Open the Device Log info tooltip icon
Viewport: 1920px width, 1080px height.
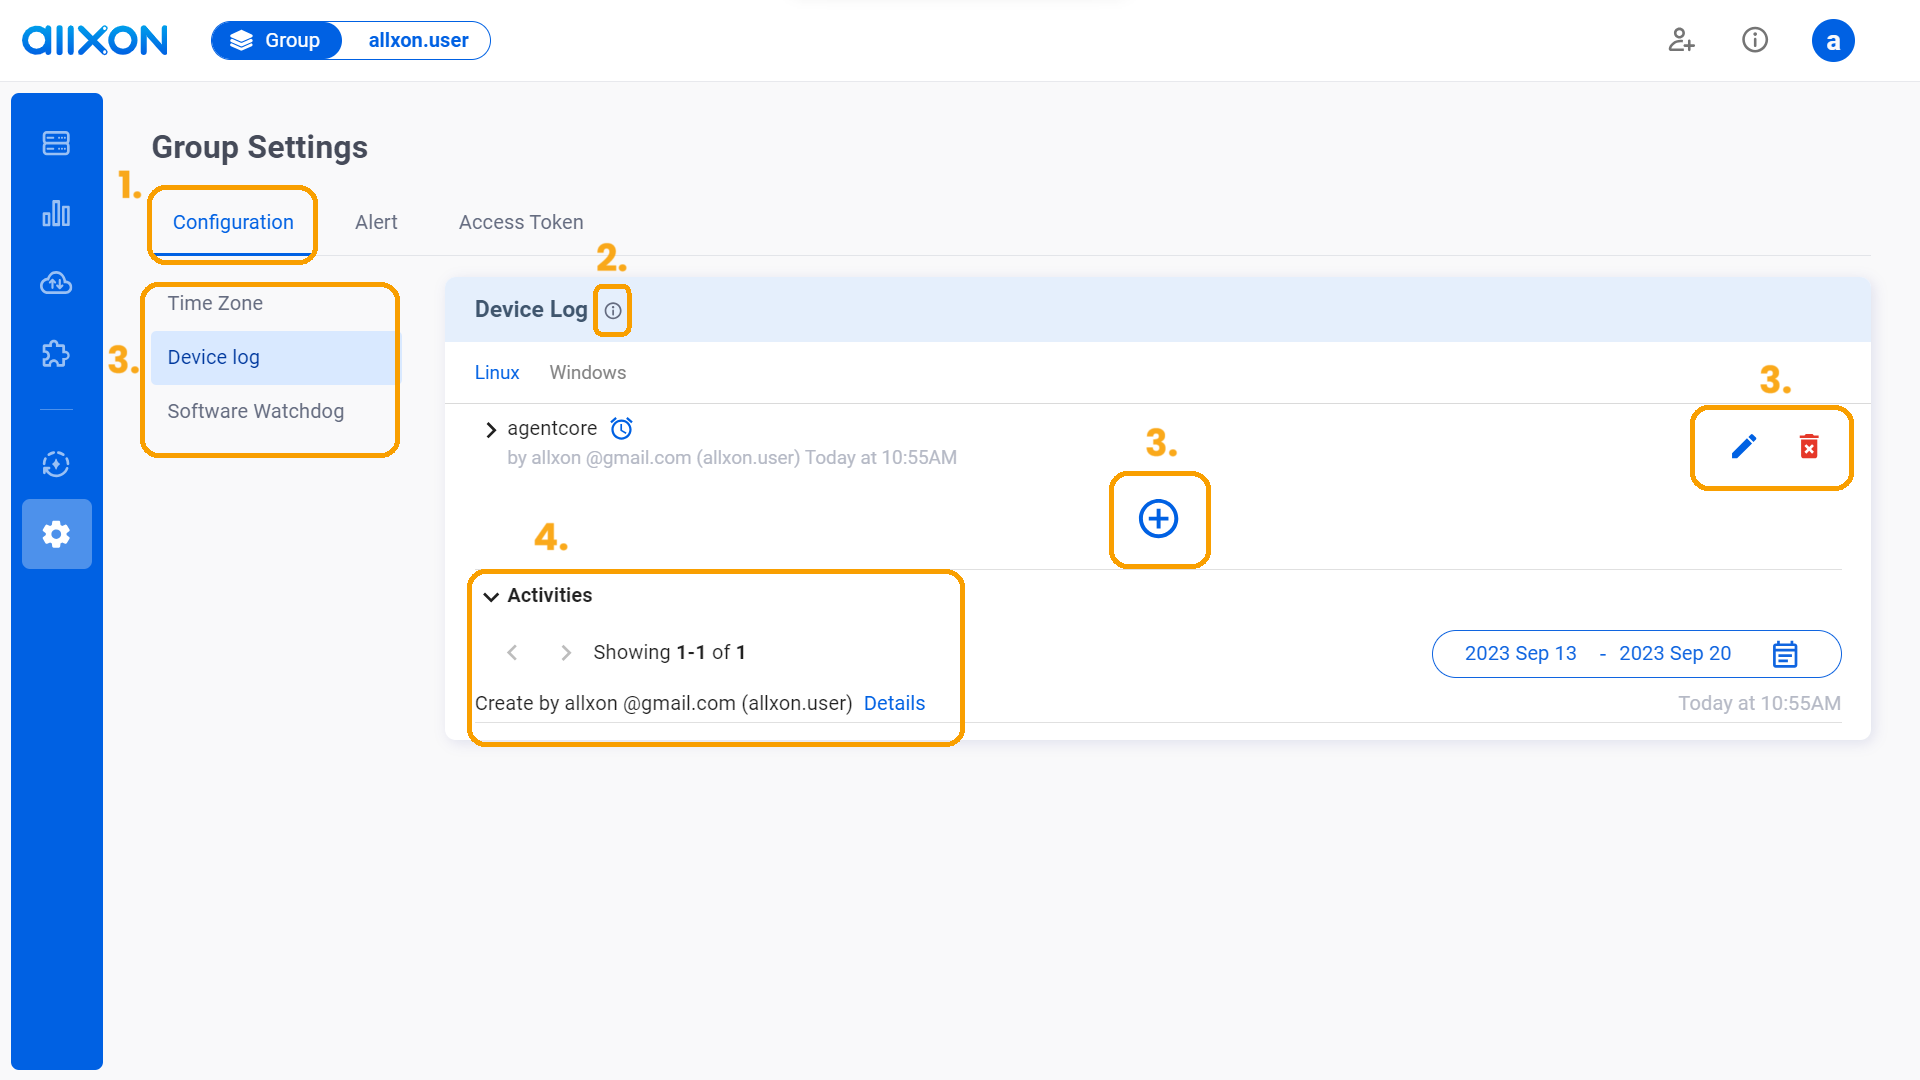613,311
